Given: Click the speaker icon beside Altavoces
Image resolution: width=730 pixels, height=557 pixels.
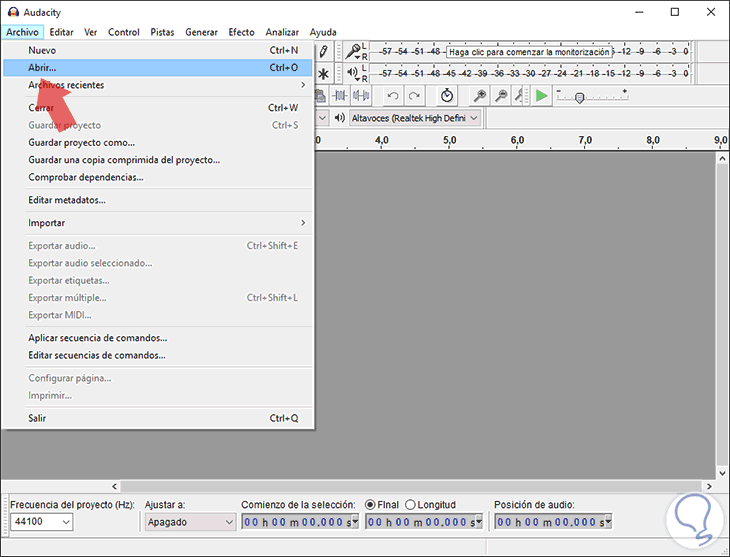Looking at the screenshot, I should click(x=340, y=118).
